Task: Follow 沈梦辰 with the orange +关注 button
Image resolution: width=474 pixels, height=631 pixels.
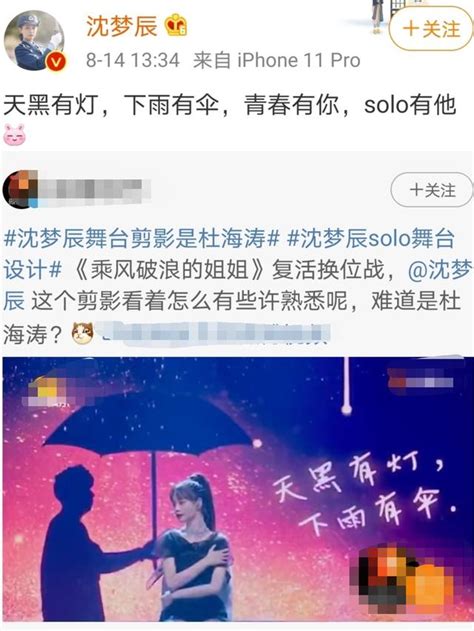Action: click(431, 29)
